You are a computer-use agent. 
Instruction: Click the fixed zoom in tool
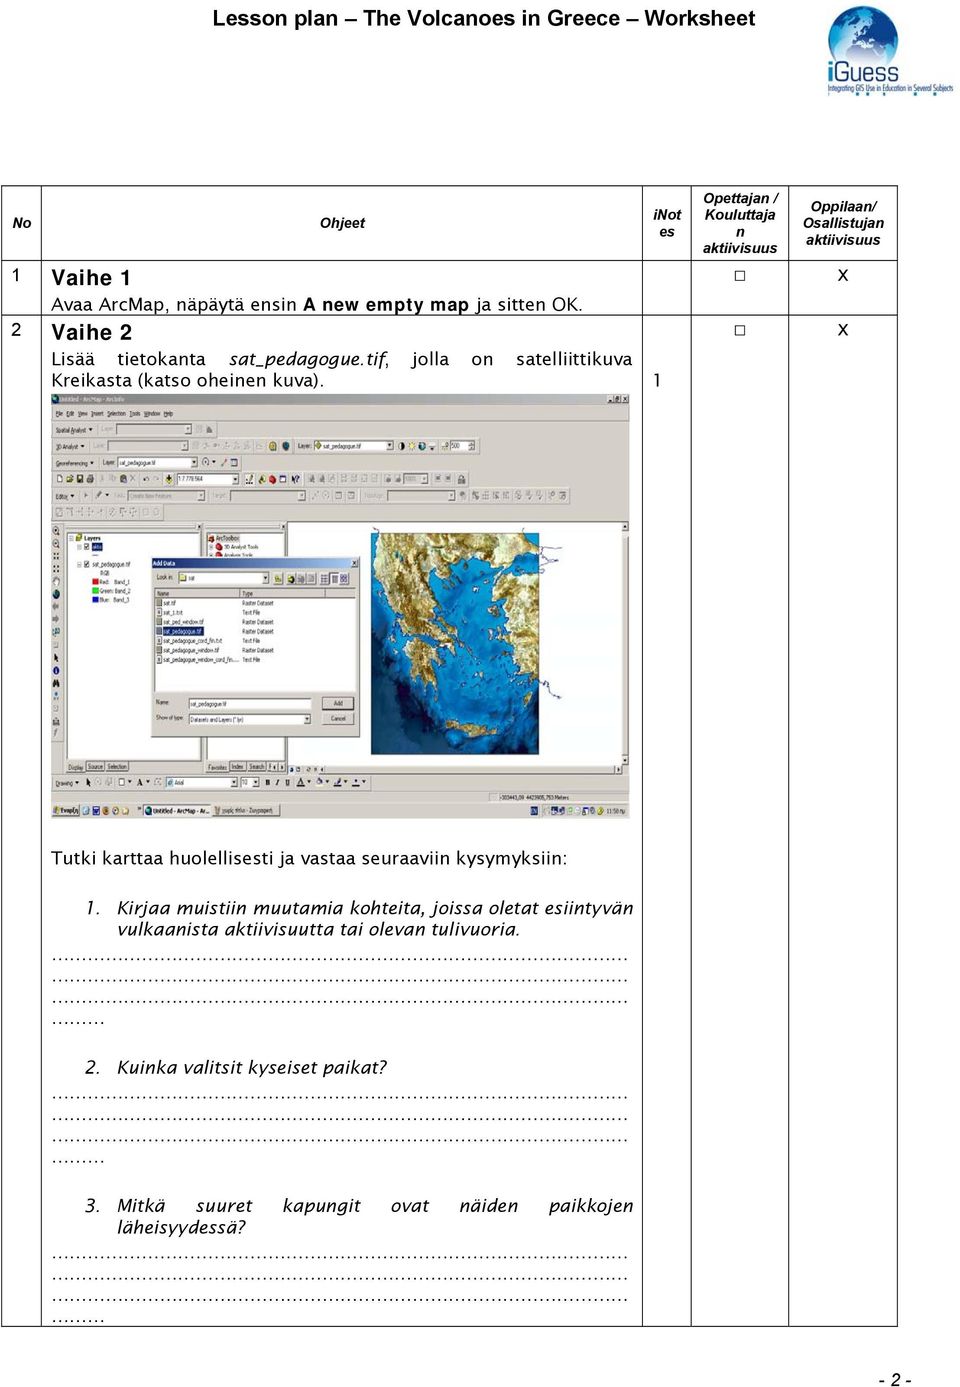point(56,557)
